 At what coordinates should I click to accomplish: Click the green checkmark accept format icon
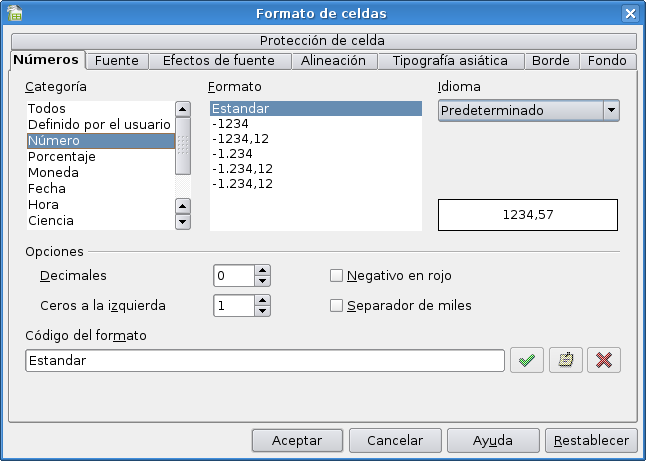pyautogui.click(x=527, y=360)
